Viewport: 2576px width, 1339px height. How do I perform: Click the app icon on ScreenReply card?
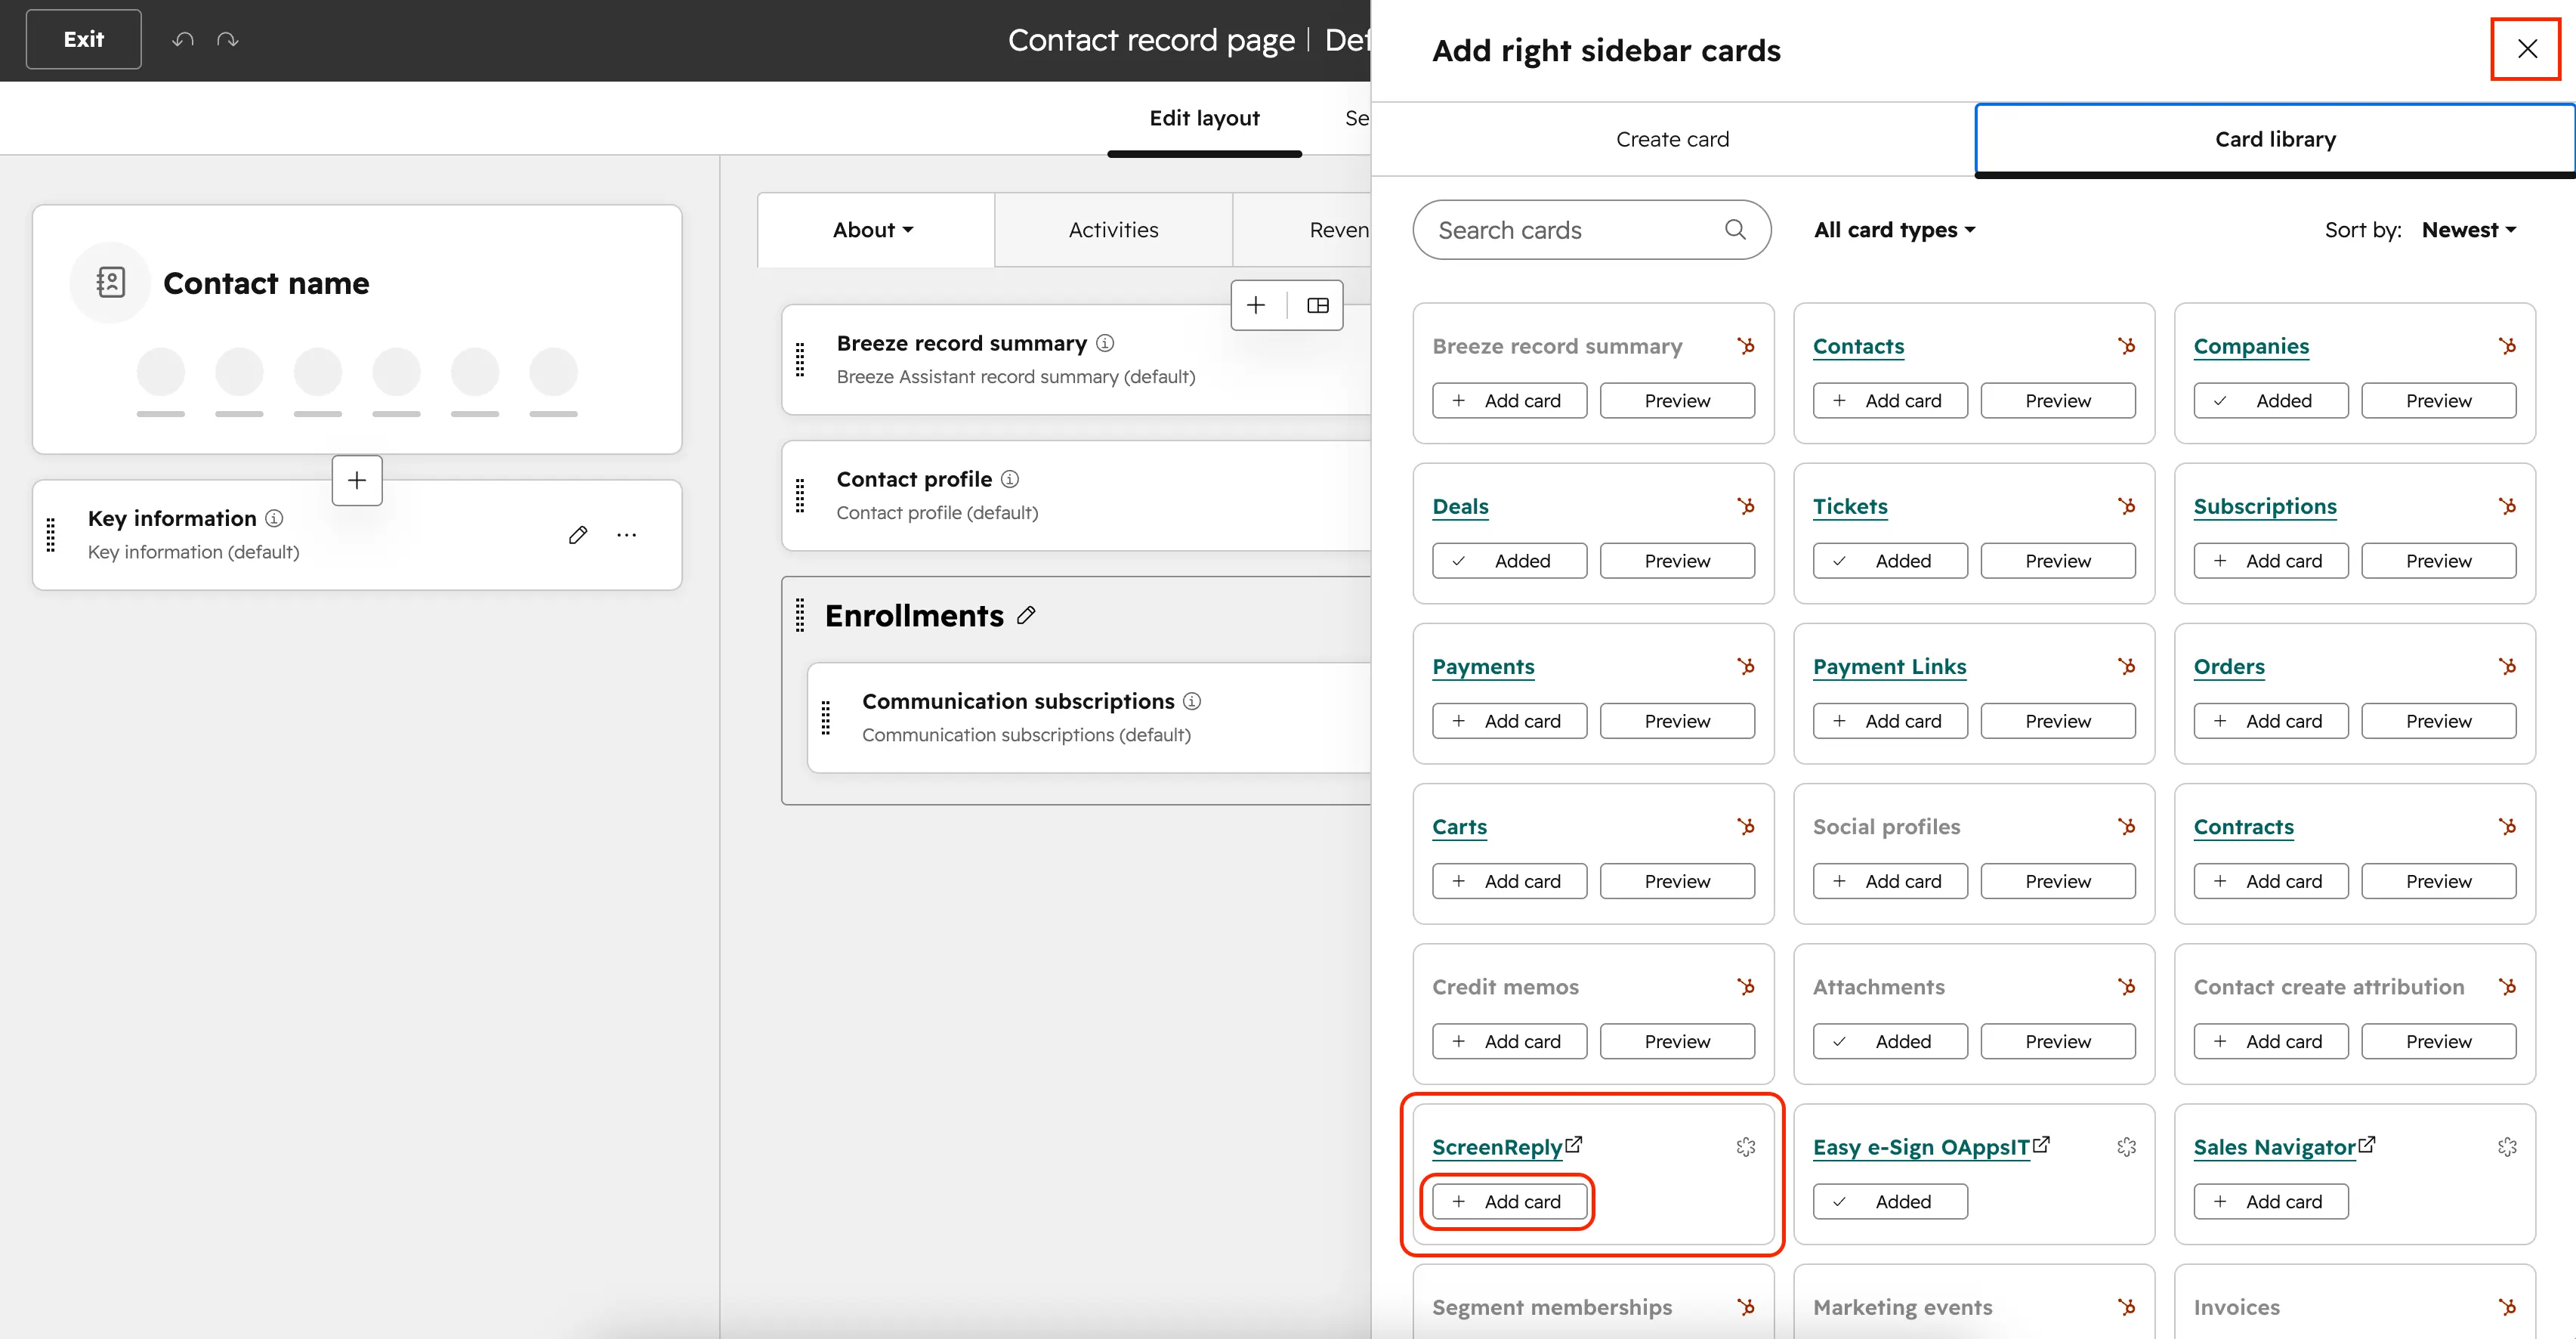tap(1746, 1147)
